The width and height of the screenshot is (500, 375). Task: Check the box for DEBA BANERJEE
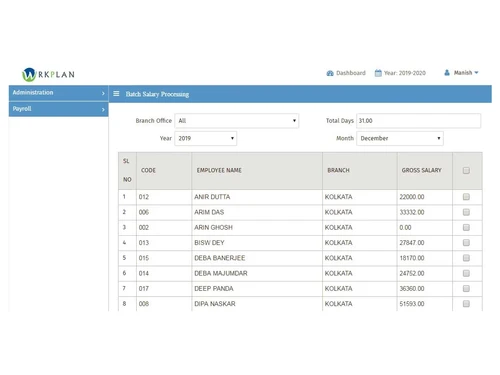coord(466,258)
